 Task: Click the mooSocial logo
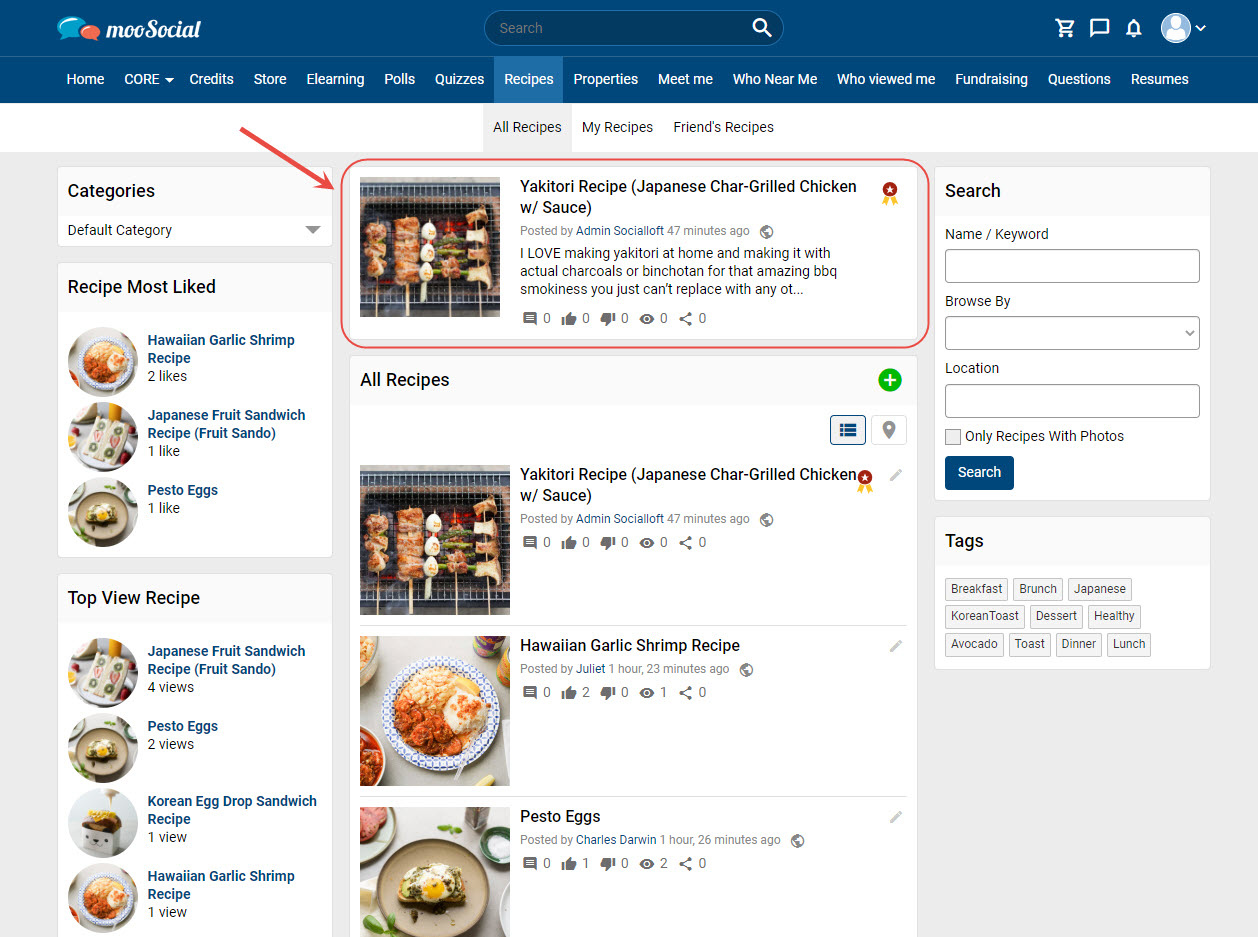(x=129, y=28)
